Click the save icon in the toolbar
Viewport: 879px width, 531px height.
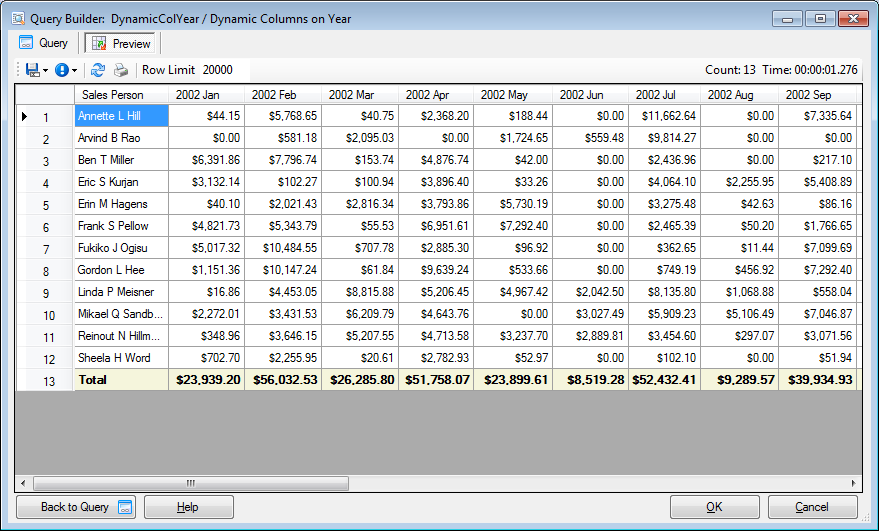pyautogui.click(x=33, y=70)
